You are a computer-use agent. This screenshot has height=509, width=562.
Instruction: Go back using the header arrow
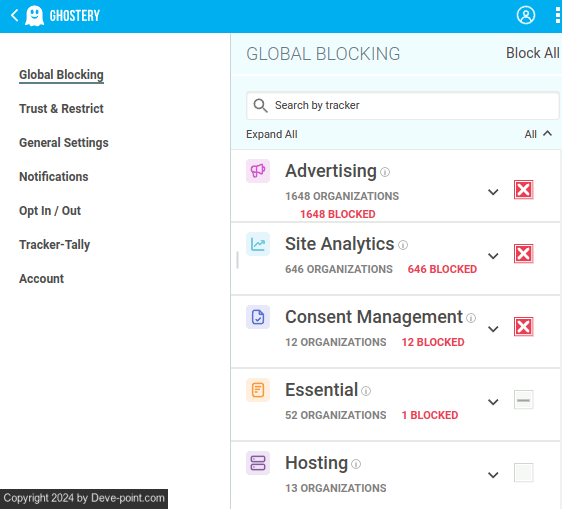[x=14, y=15]
